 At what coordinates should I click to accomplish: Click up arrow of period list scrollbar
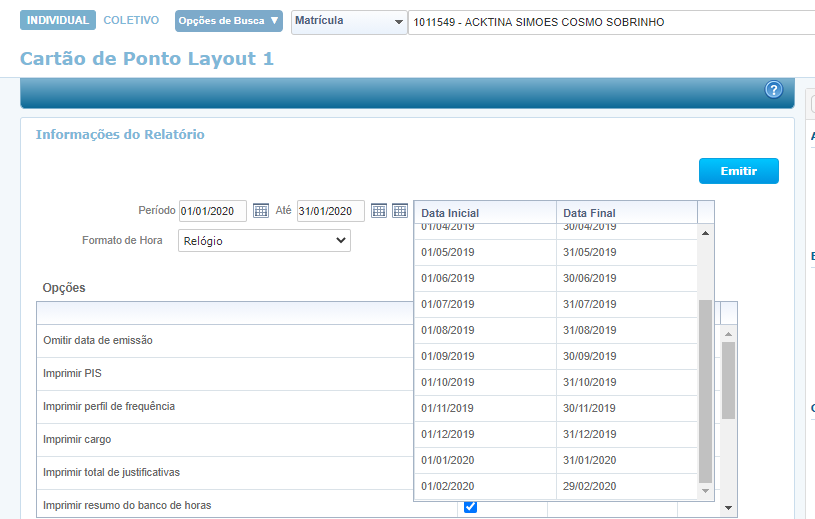pos(705,233)
